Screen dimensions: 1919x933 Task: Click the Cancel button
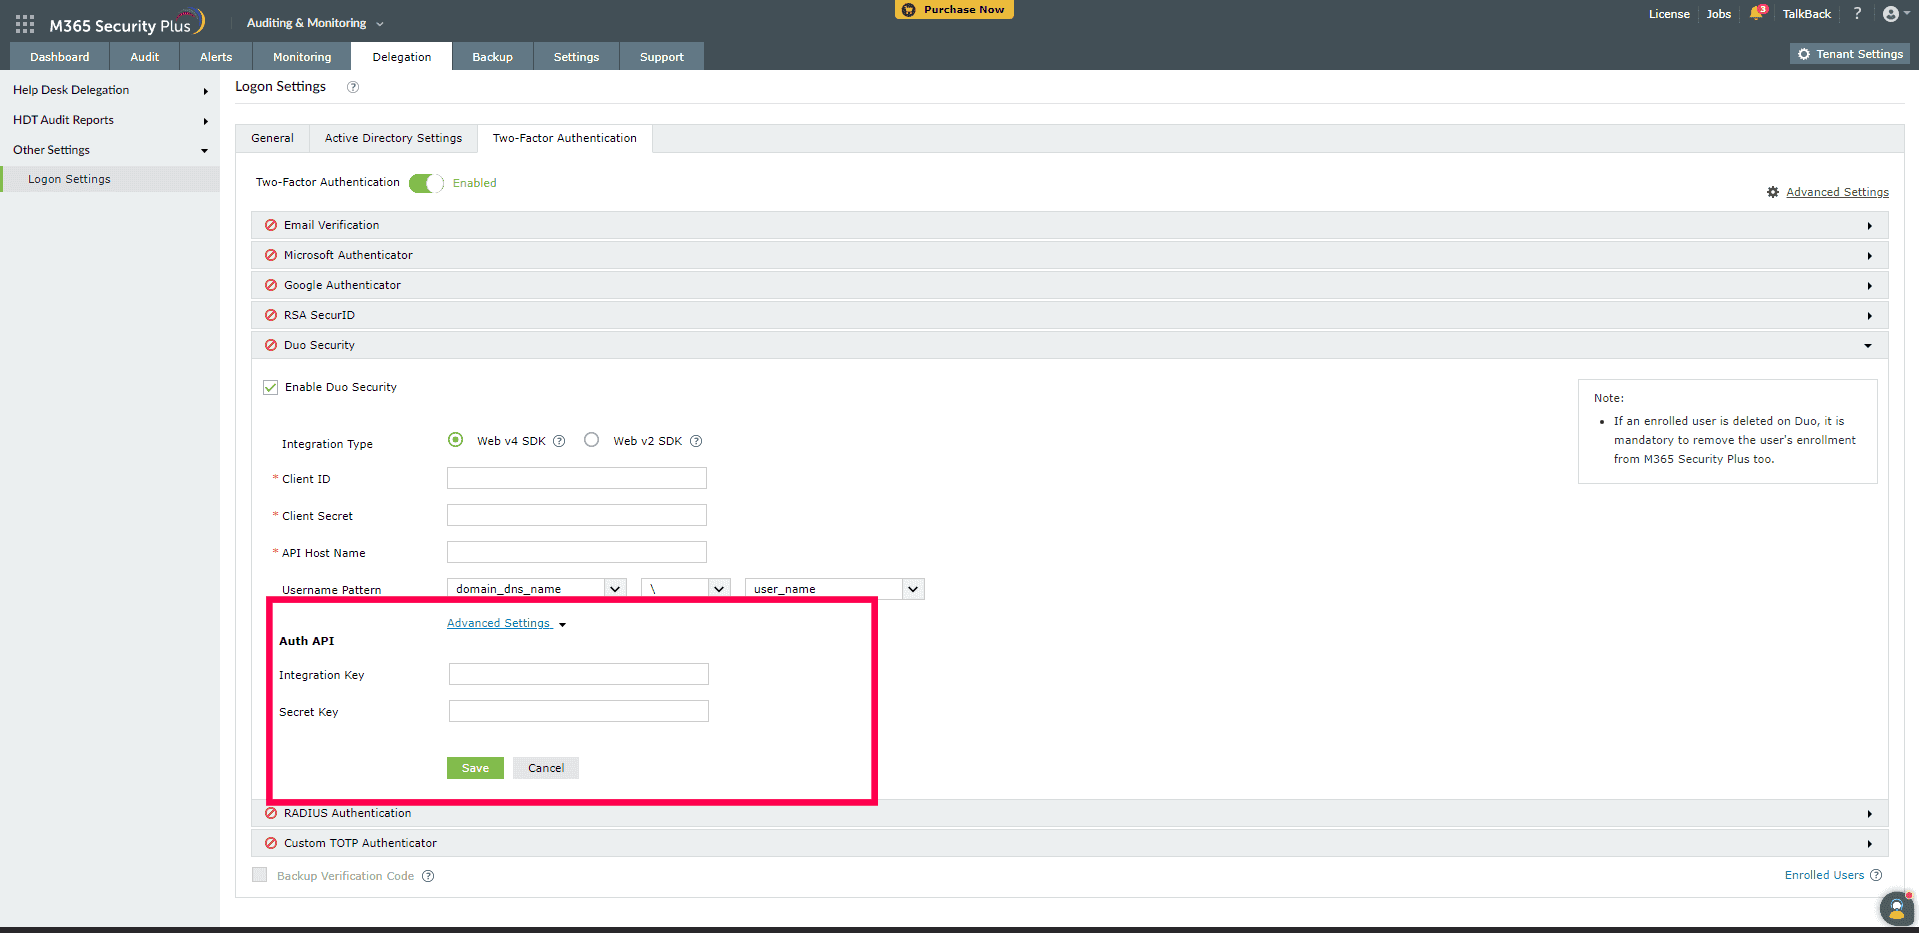546,768
